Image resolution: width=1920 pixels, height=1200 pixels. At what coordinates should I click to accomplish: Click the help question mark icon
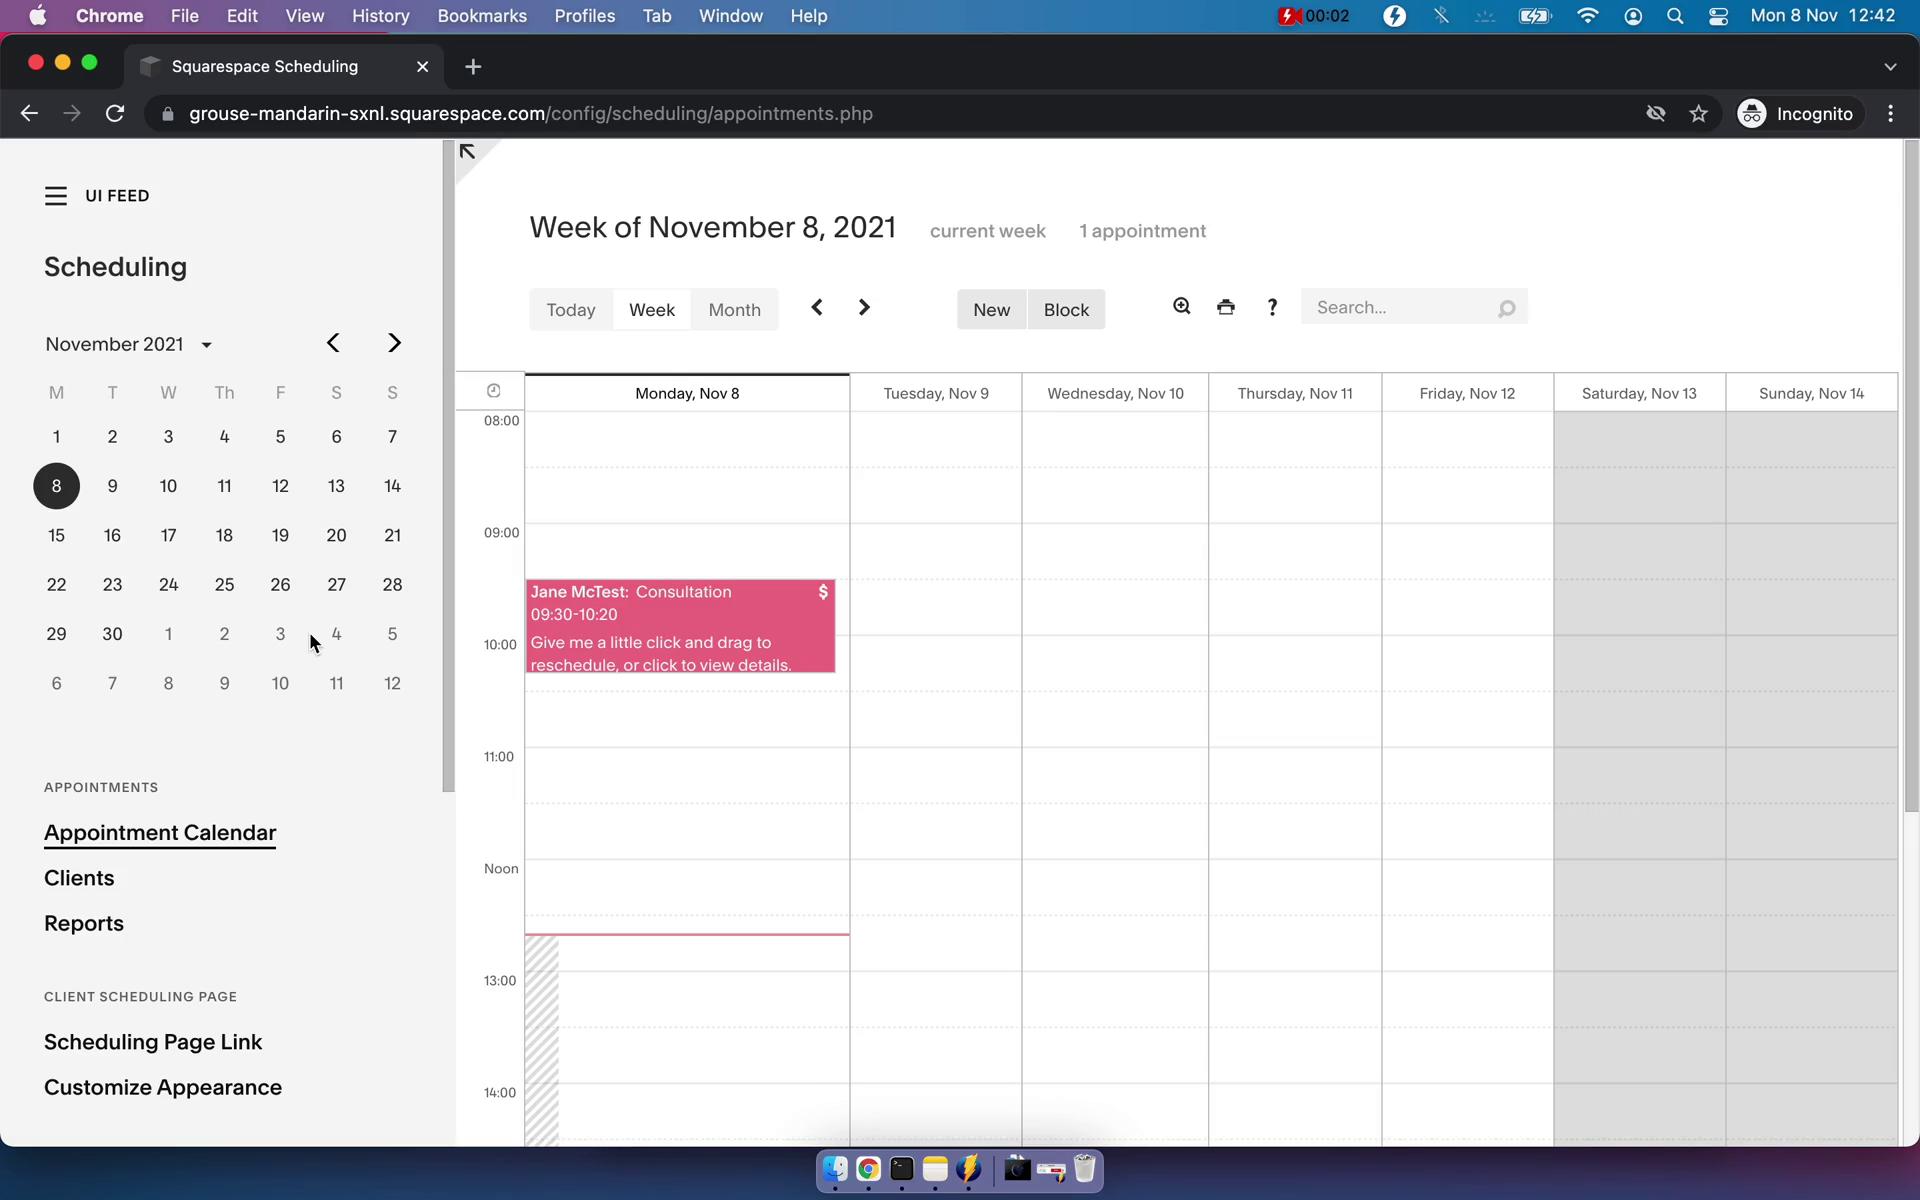coord(1272,307)
